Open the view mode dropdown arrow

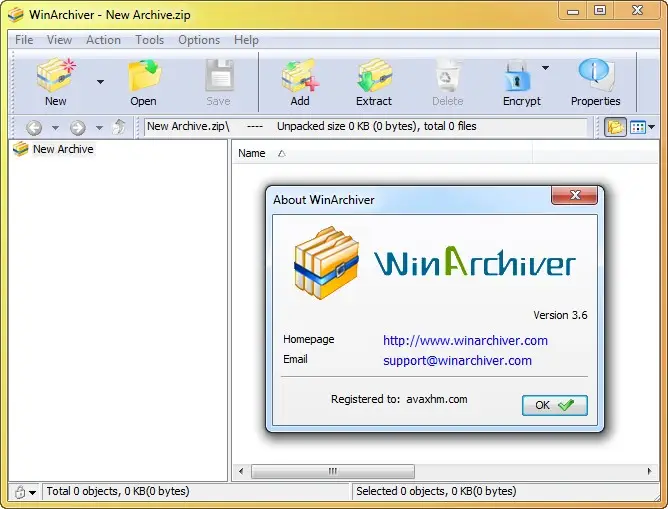(x=651, y=127)
